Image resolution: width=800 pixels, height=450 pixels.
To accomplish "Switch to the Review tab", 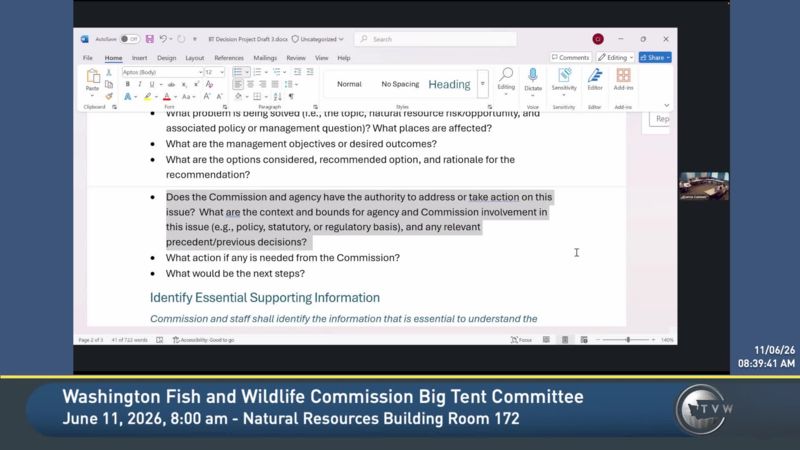I will [x=296, y=58].
